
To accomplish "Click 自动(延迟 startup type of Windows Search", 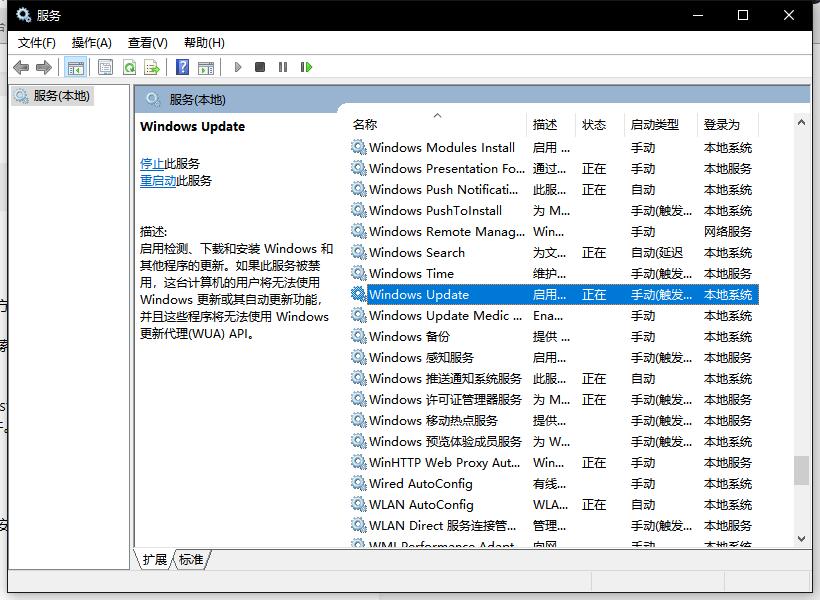I will pyautogui.click(x=657, y=253).
